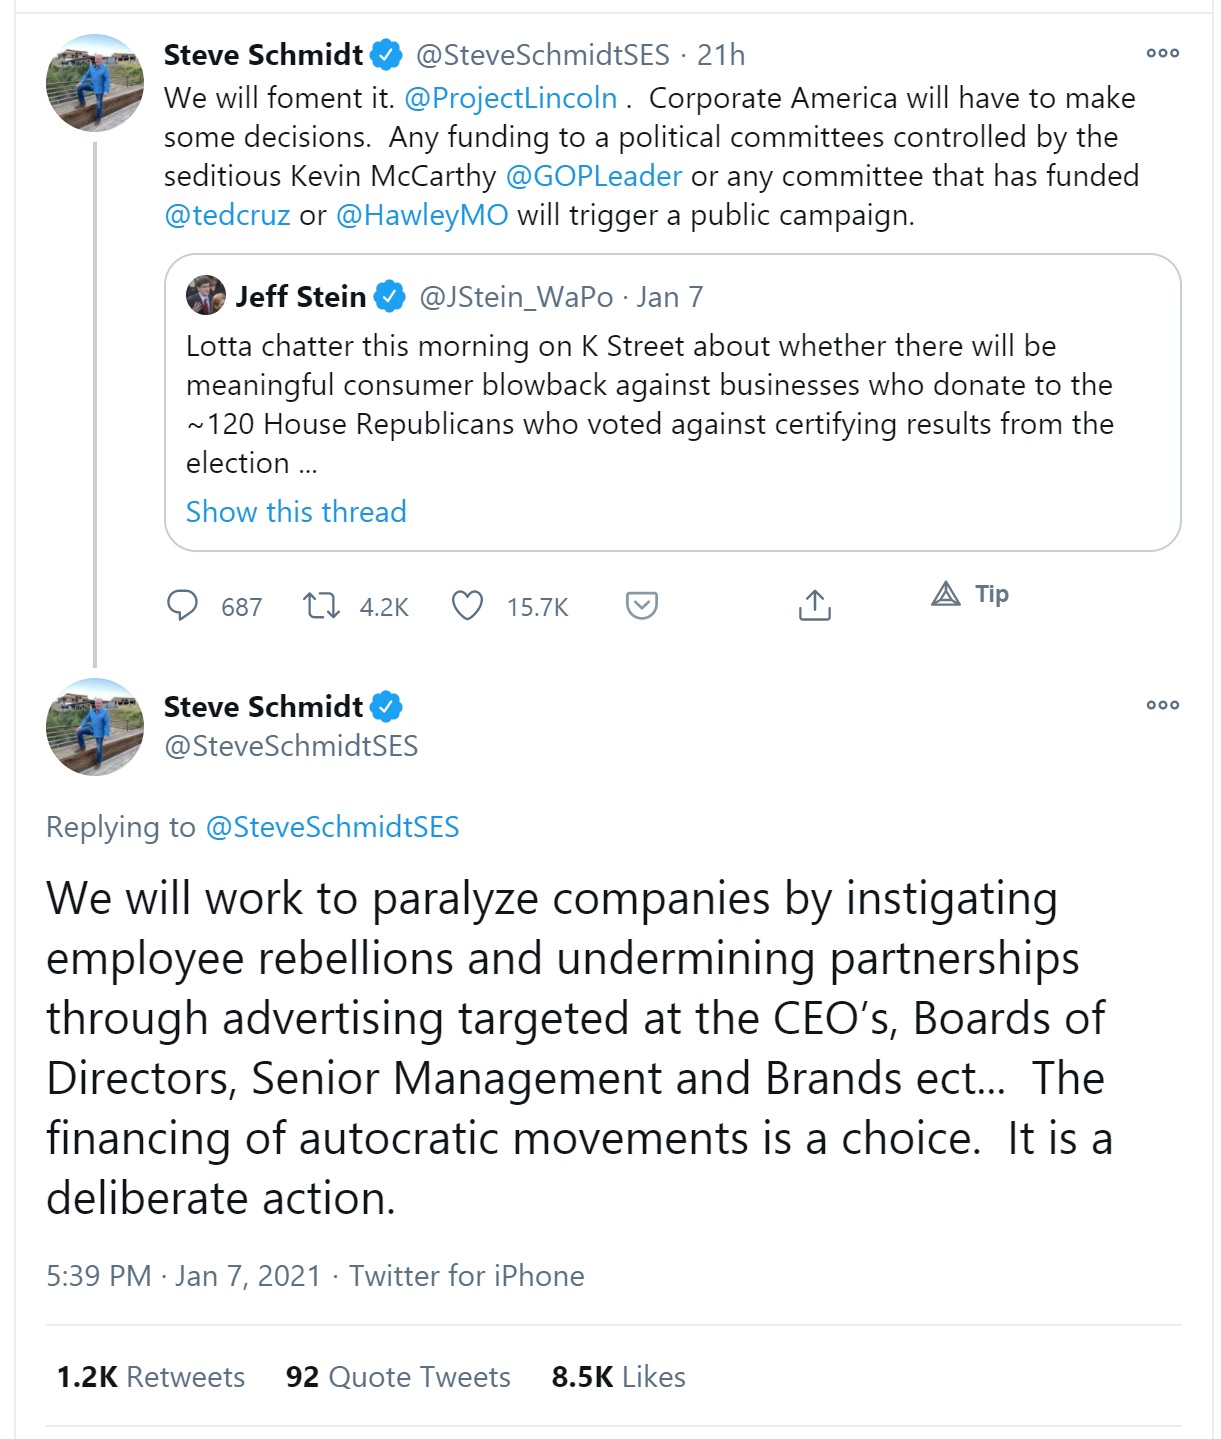Image resolution: width=1221 pixels, height=1439 pixels.
Task: Click the @tedcruz mention
Action: click(x=227, y=215)
